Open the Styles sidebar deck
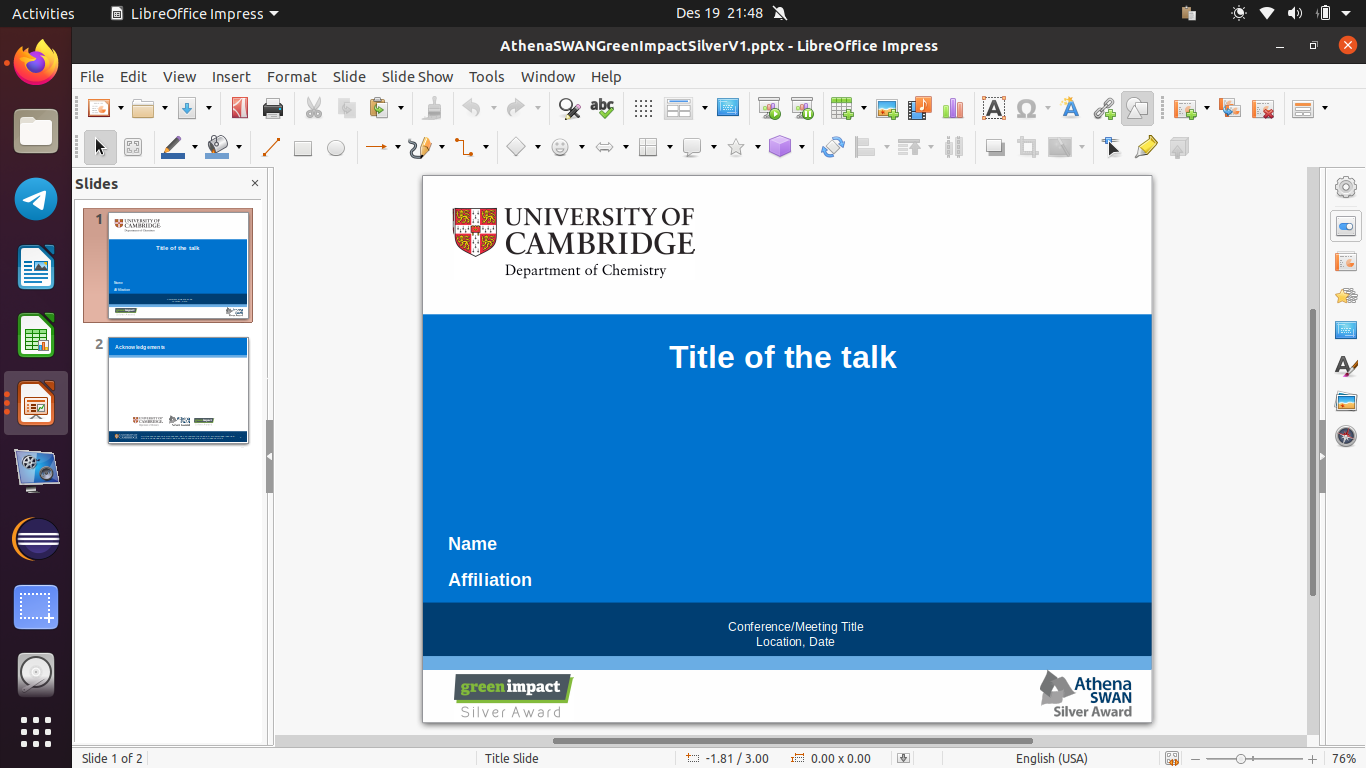This screenshot has height=768, width=1366. click(x=1346, y=366)
